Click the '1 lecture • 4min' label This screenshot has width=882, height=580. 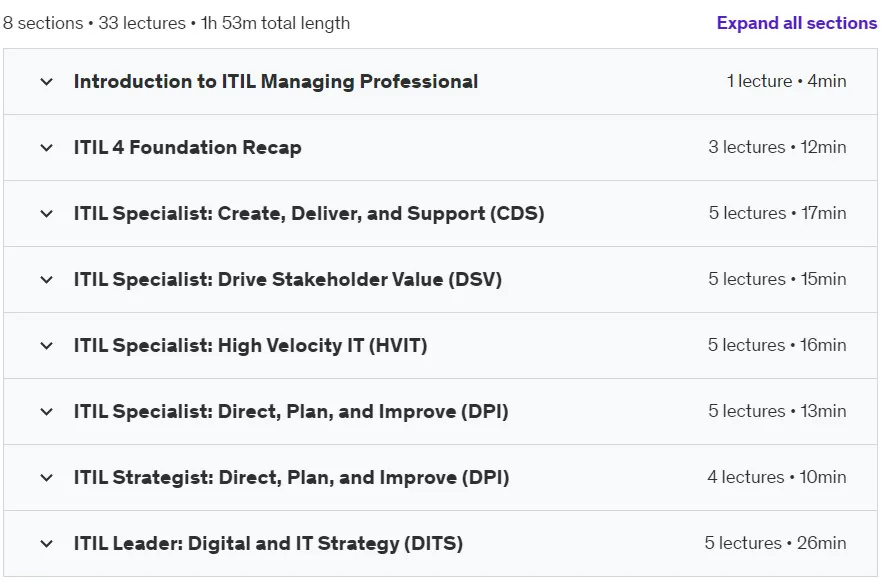click(x=786, y=81)
